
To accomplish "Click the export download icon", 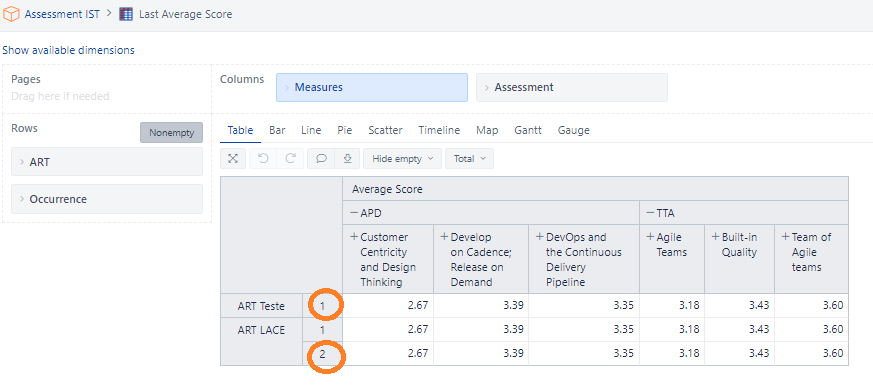I will point(347,159).
